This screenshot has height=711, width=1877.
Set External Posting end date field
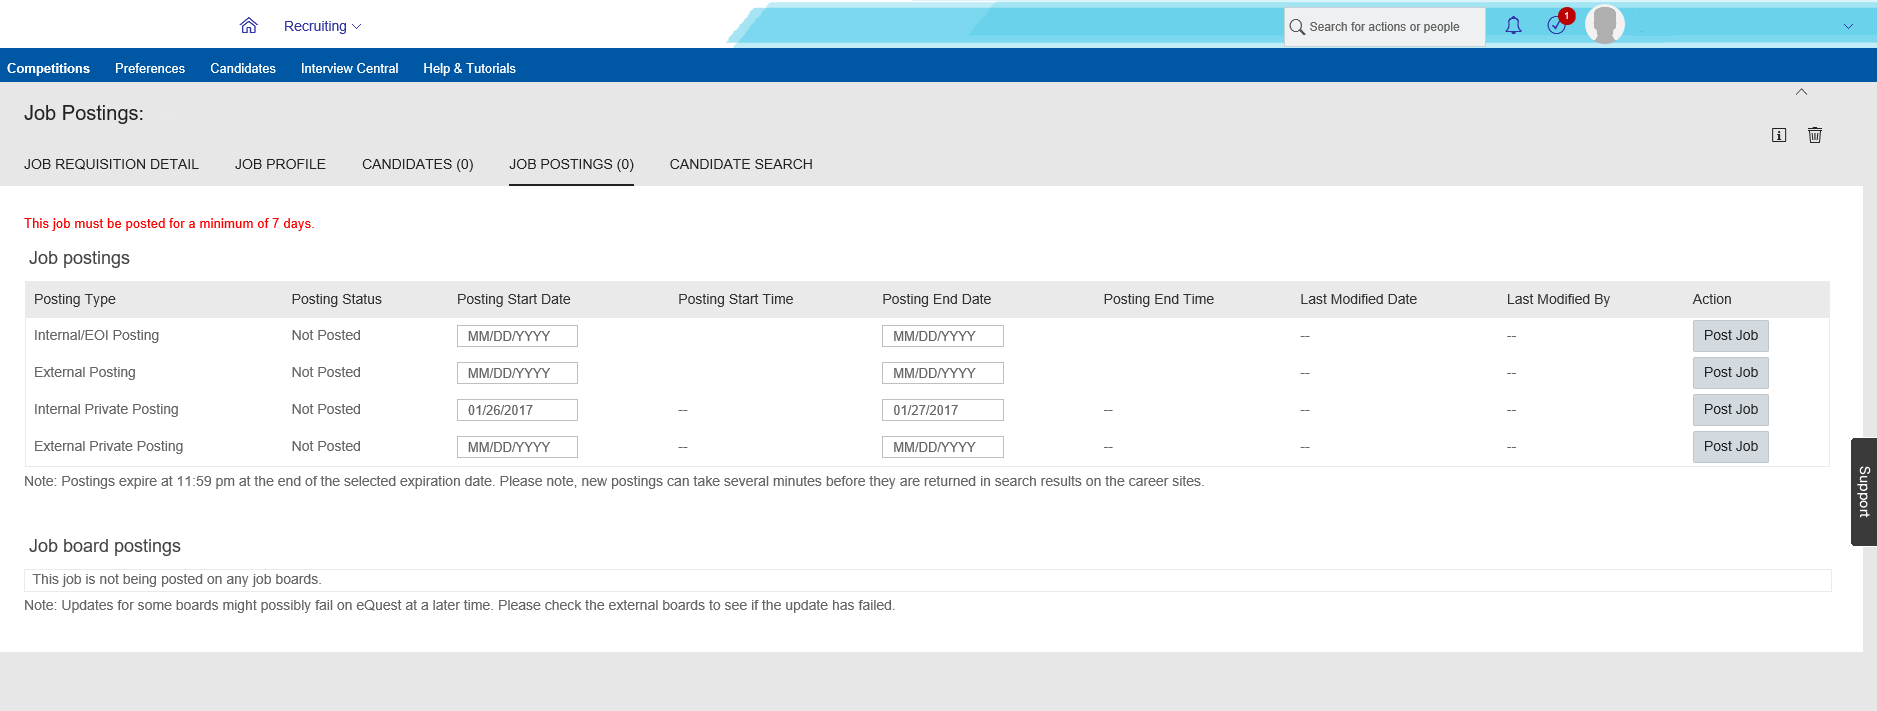[x=943, y=373]
